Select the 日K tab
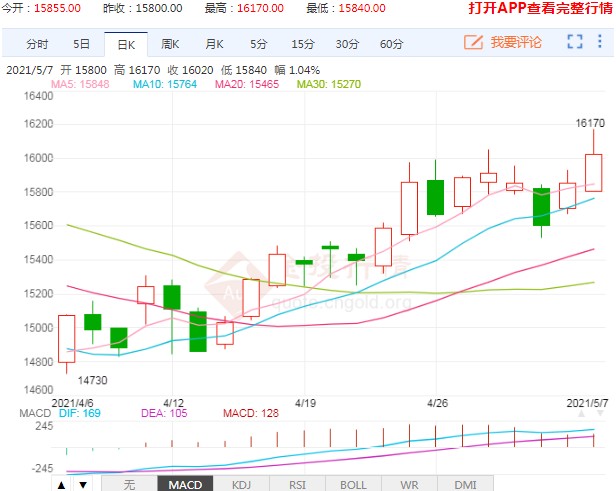The height and width of the screenshot is (491, 616). 126,44
